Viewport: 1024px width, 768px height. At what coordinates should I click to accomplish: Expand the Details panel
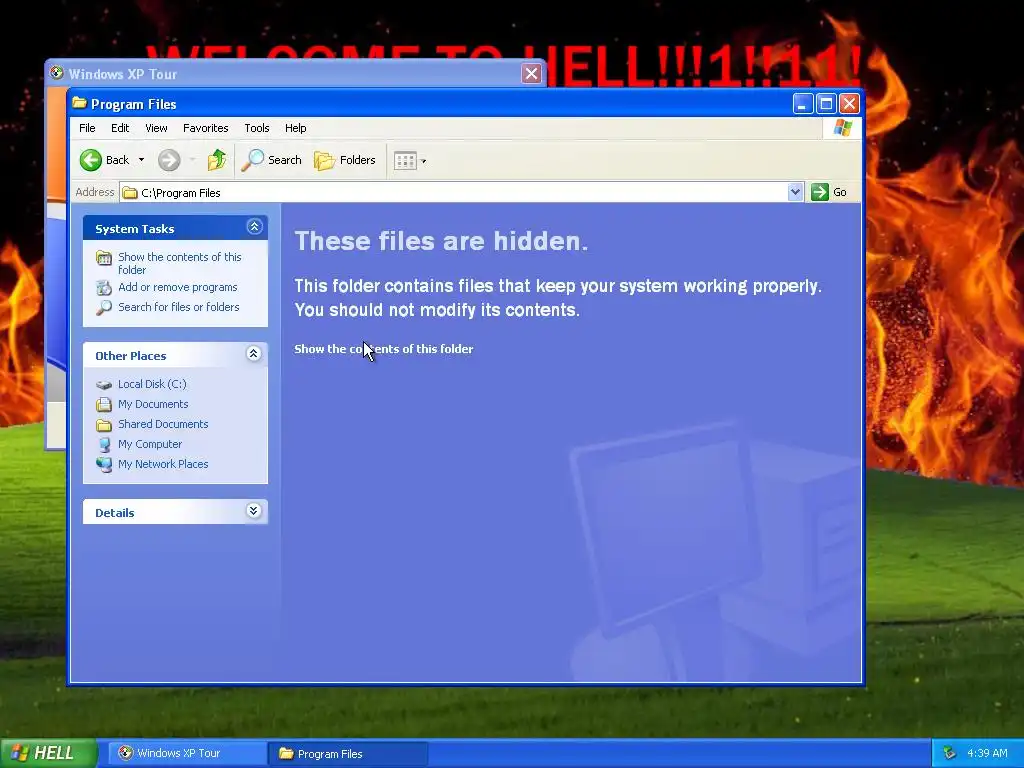(x=254, y=511)
